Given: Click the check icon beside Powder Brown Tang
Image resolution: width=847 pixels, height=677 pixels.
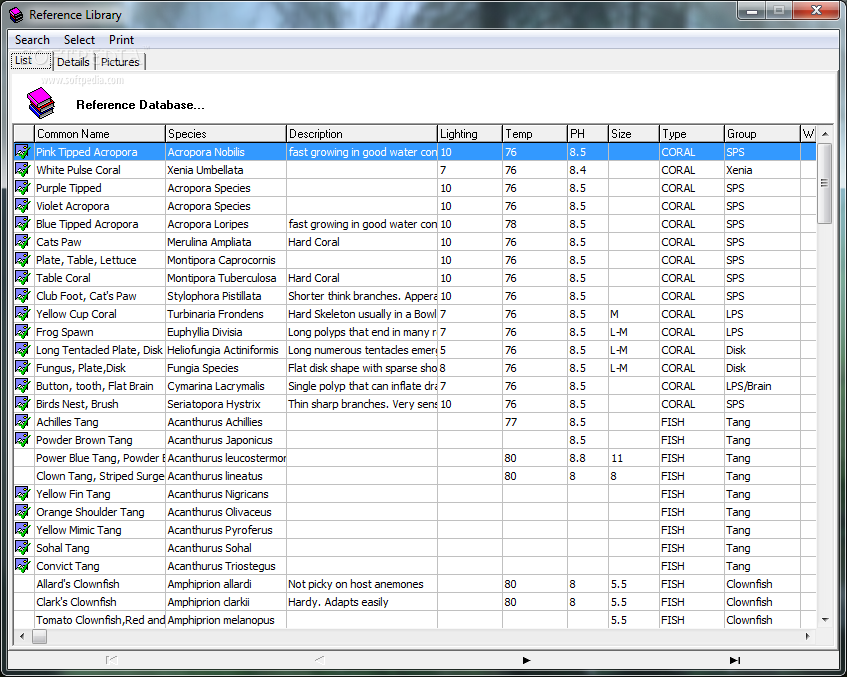Looking at the screenshot, I should 23,440.
